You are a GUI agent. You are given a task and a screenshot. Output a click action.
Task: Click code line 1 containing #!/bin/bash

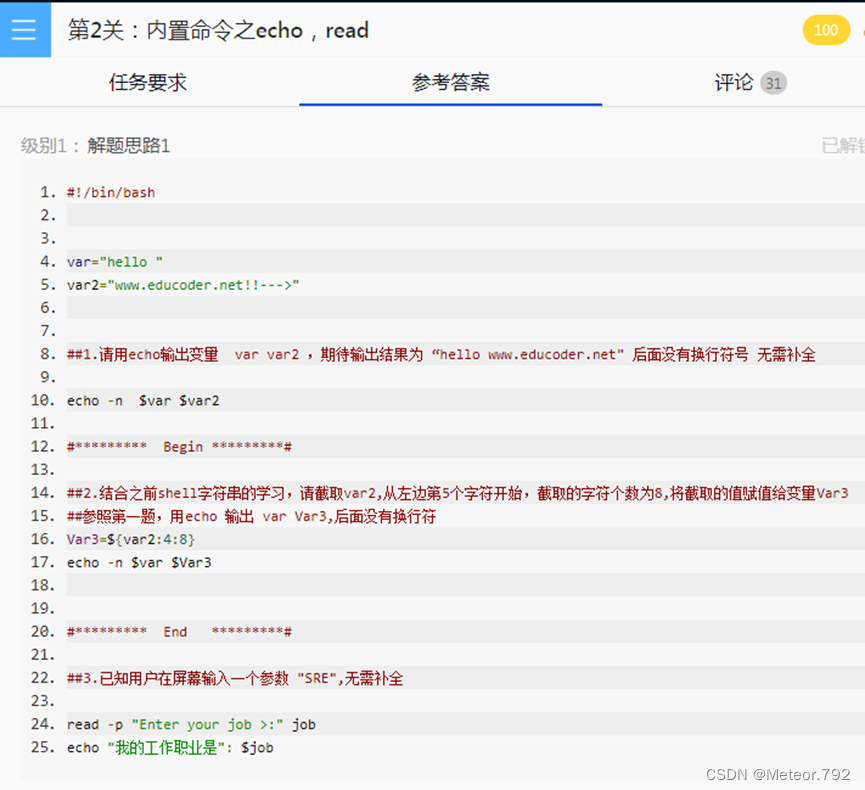point(108,192)
